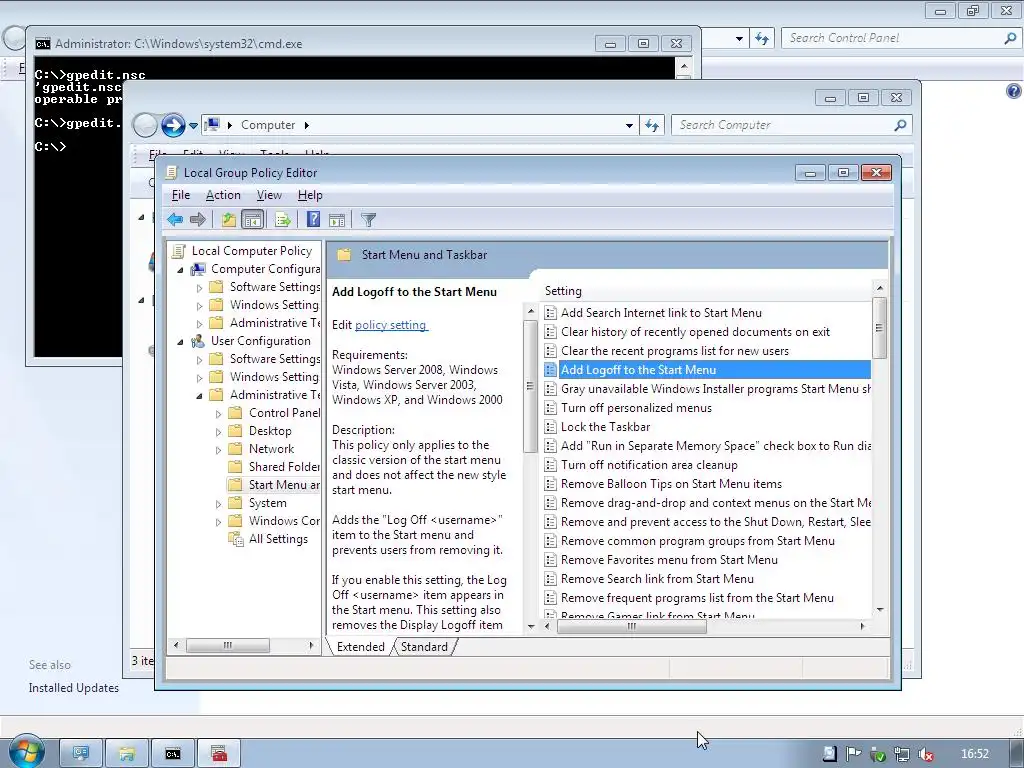The image size is (1024, 768).
Task: Expand the Control Panel folder node
Action: tap(219, 413)
